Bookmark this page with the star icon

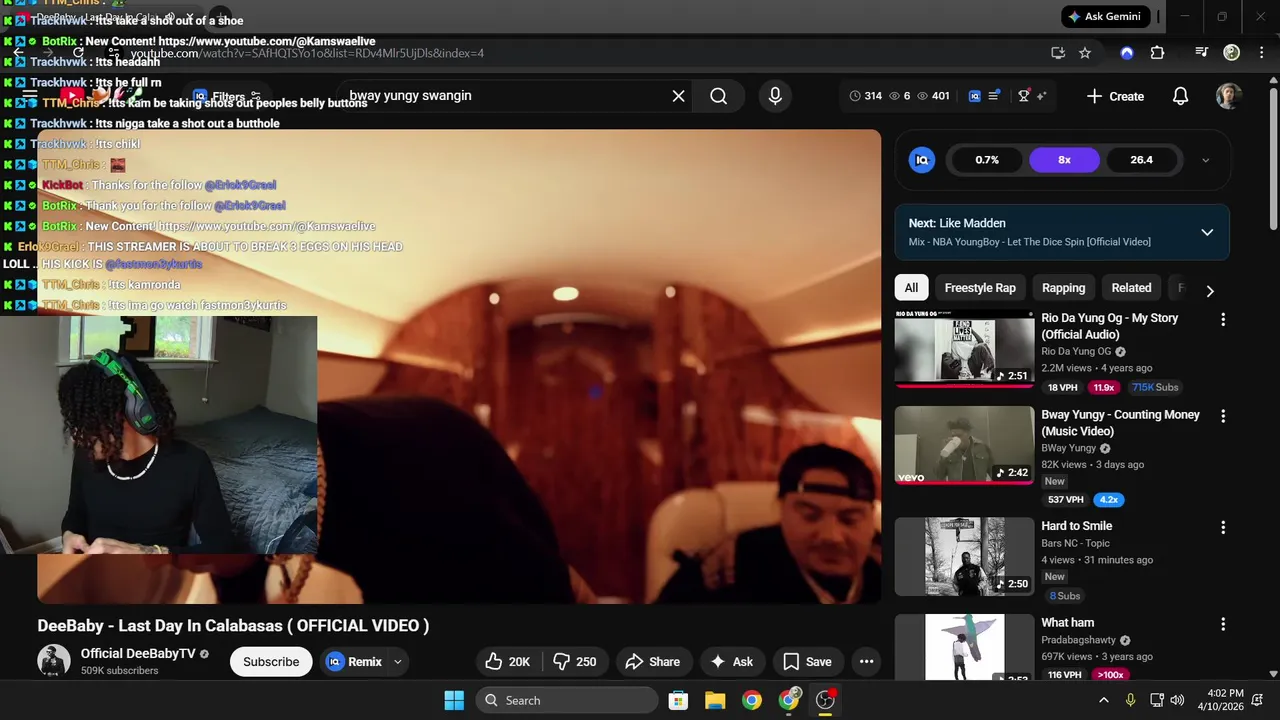click(x=1085, y=53)
